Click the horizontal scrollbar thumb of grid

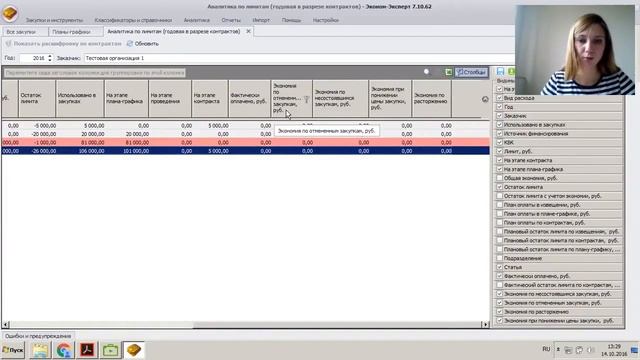pos(338,325)
